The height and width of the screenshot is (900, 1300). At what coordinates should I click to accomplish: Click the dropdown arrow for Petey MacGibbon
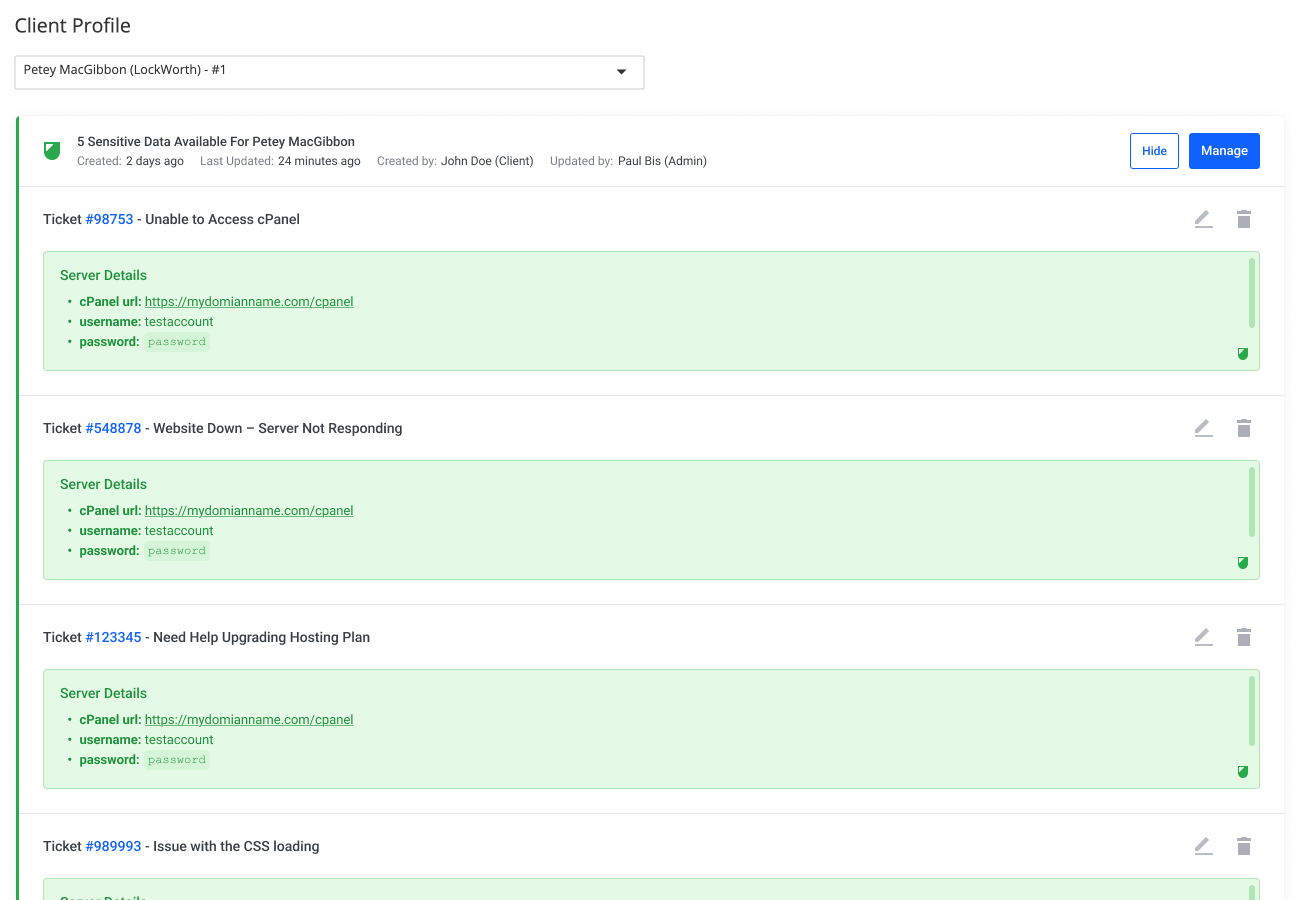pos(621,72)
